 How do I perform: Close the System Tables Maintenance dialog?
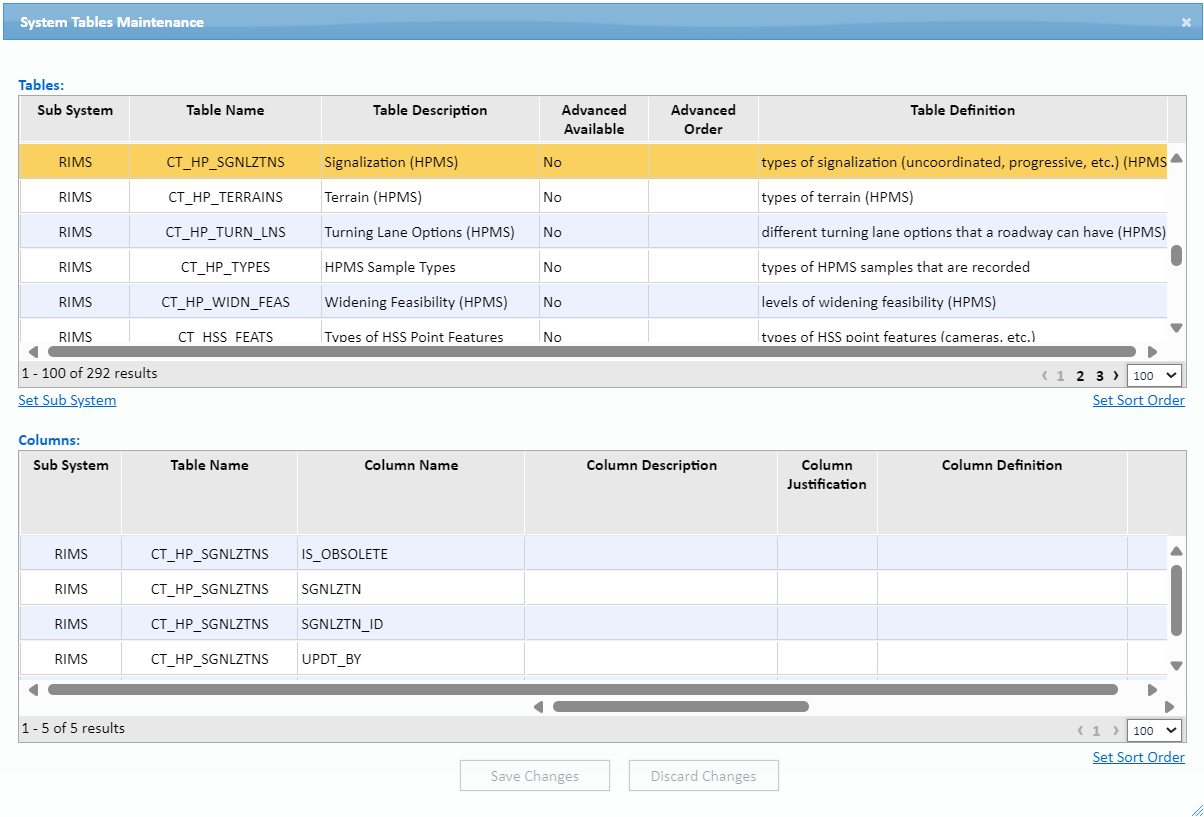[x=1186, y=22]
